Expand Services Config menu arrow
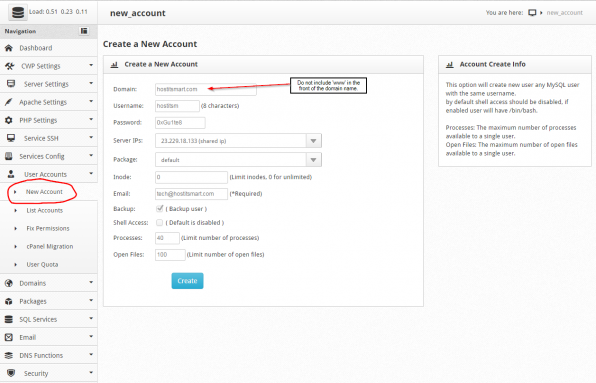This screenshot has height=383, width=596. [x=91, y=155]
